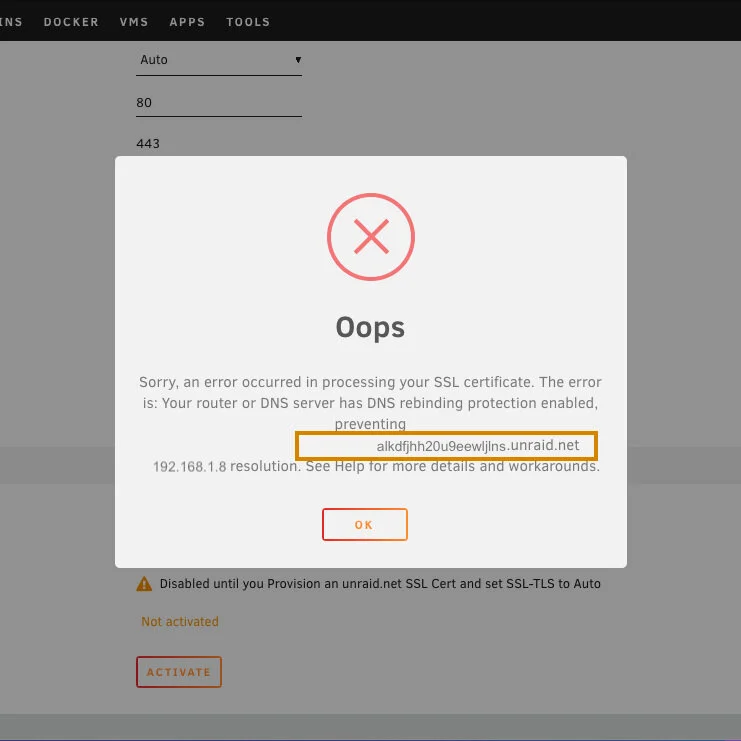Click the 192.168.1.8 IP address text
The height and width of the screenshot is (741, 741).
pyautogui.click(x=190, y=466)
